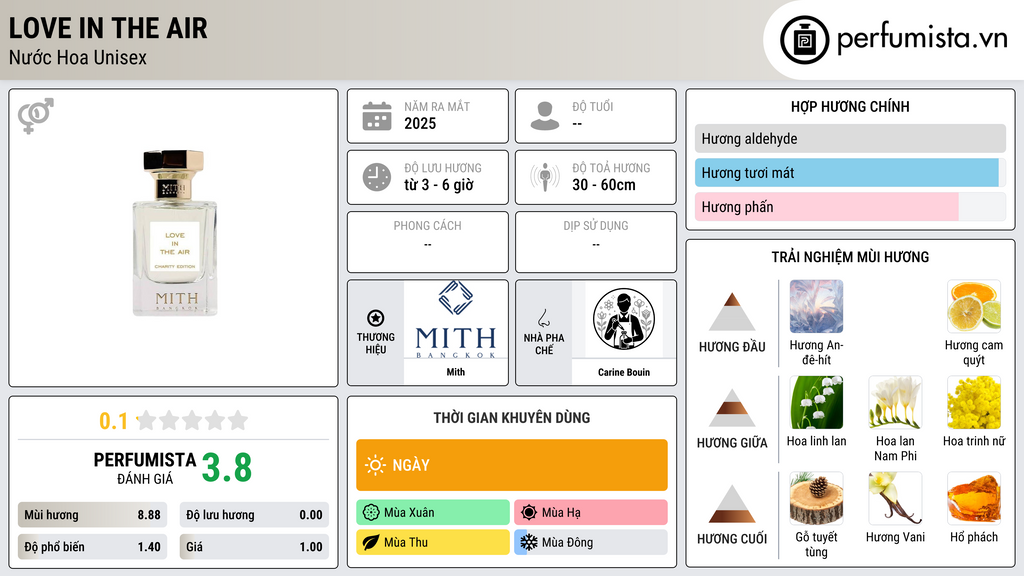Click the LOVE IN THE AIR title

(x=108, y=28)
